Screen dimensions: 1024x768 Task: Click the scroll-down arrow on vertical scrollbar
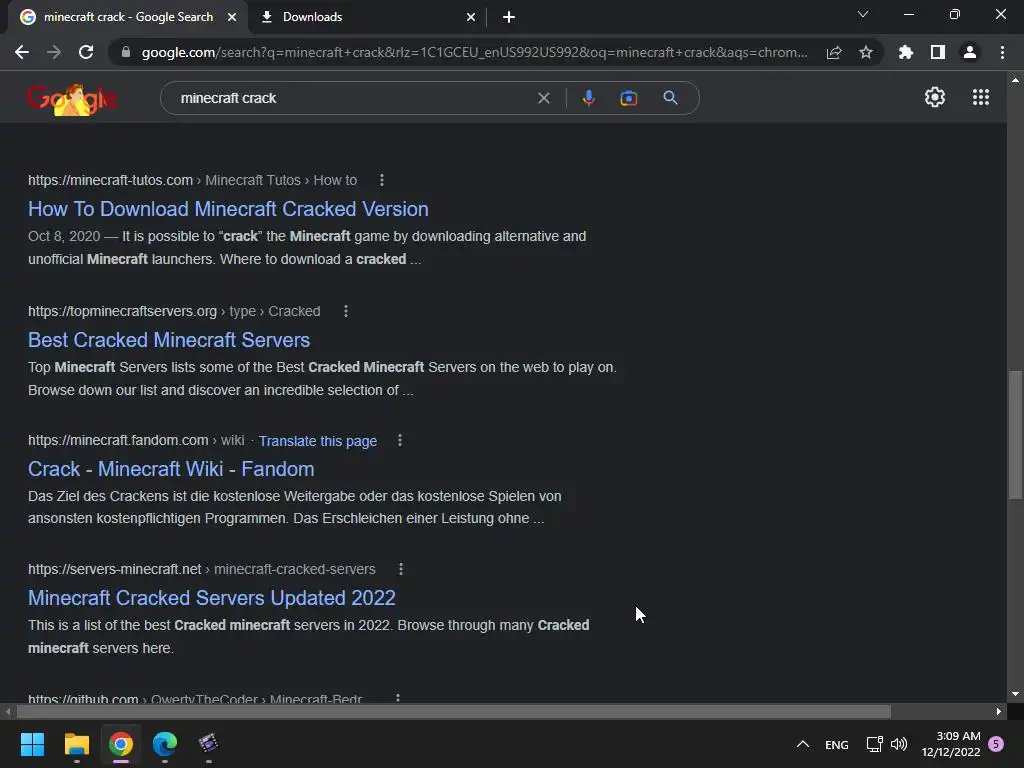1015,694
